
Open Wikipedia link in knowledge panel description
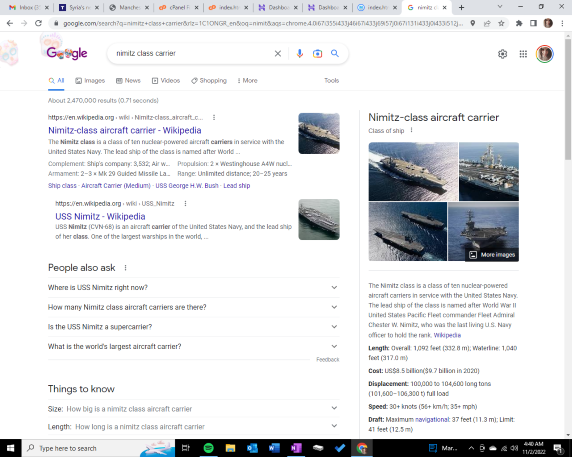(x=447, y=335)
